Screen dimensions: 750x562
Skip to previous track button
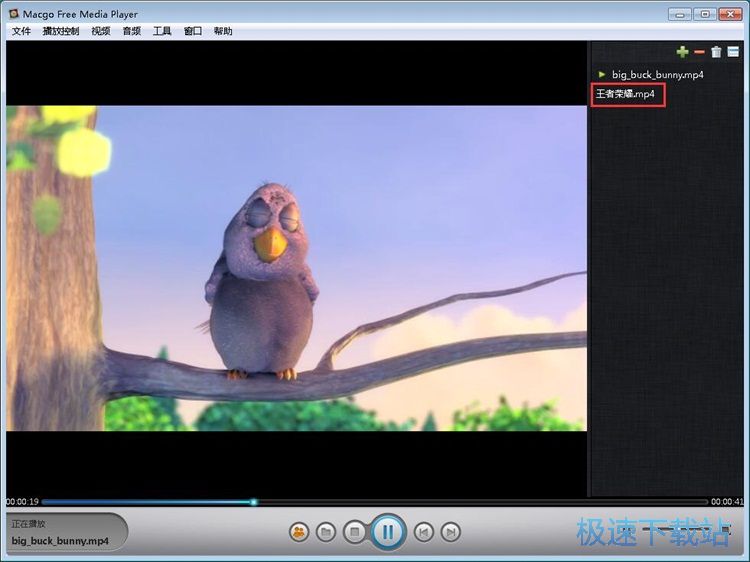[x=423, y=532]
